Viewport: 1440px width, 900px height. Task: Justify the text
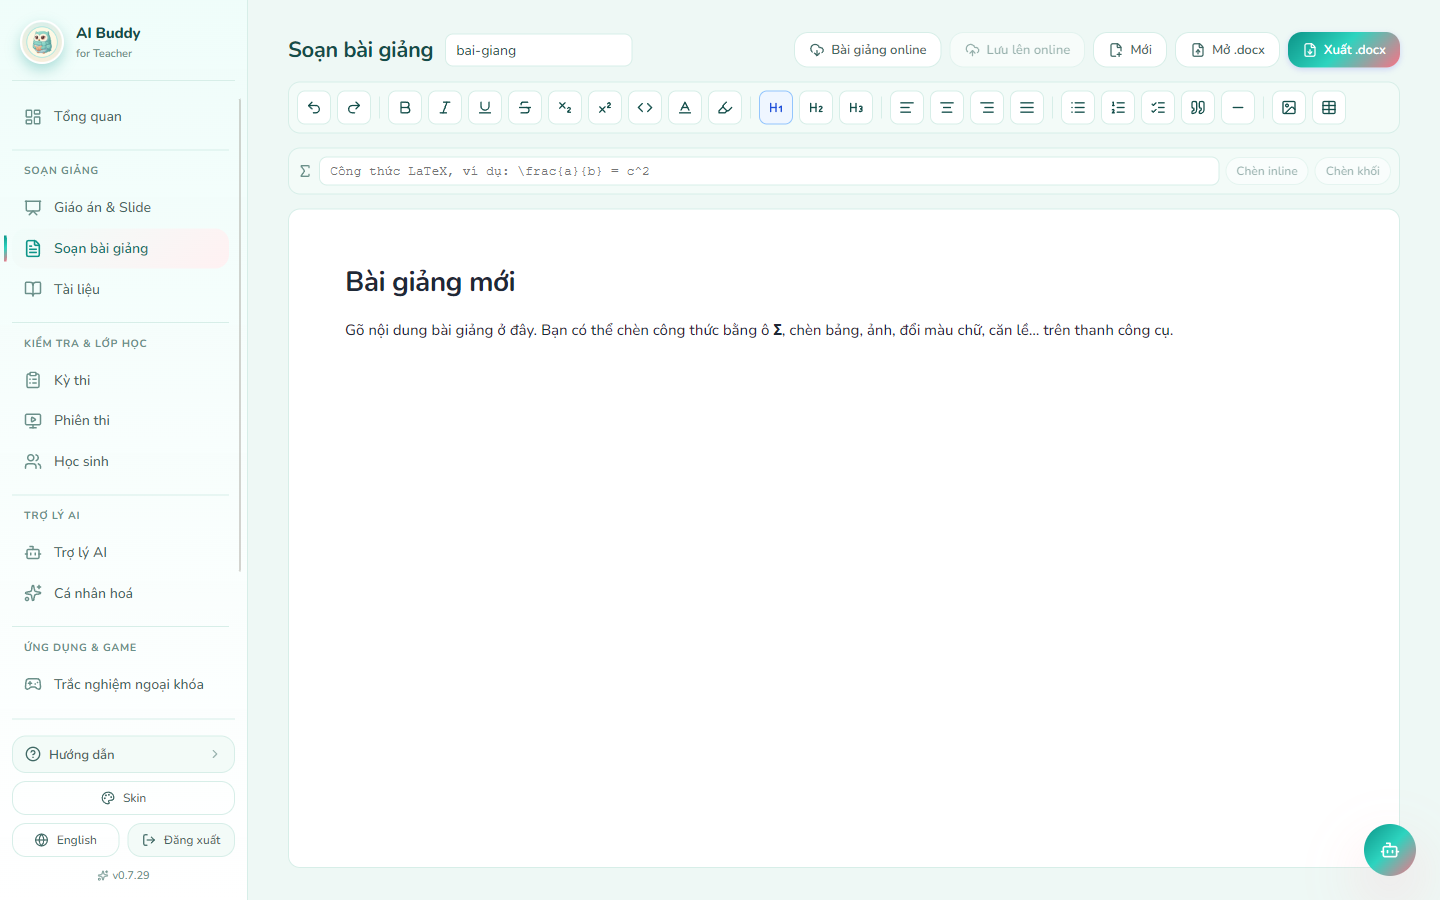[1027, 108]
